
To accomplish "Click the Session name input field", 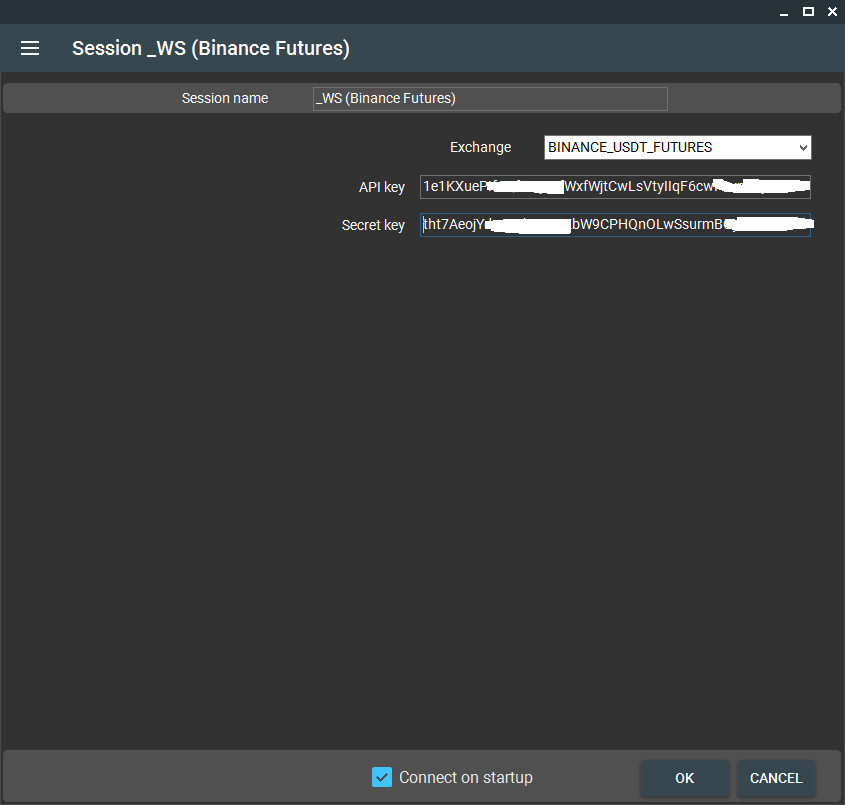I will click(x=490, y=99).
